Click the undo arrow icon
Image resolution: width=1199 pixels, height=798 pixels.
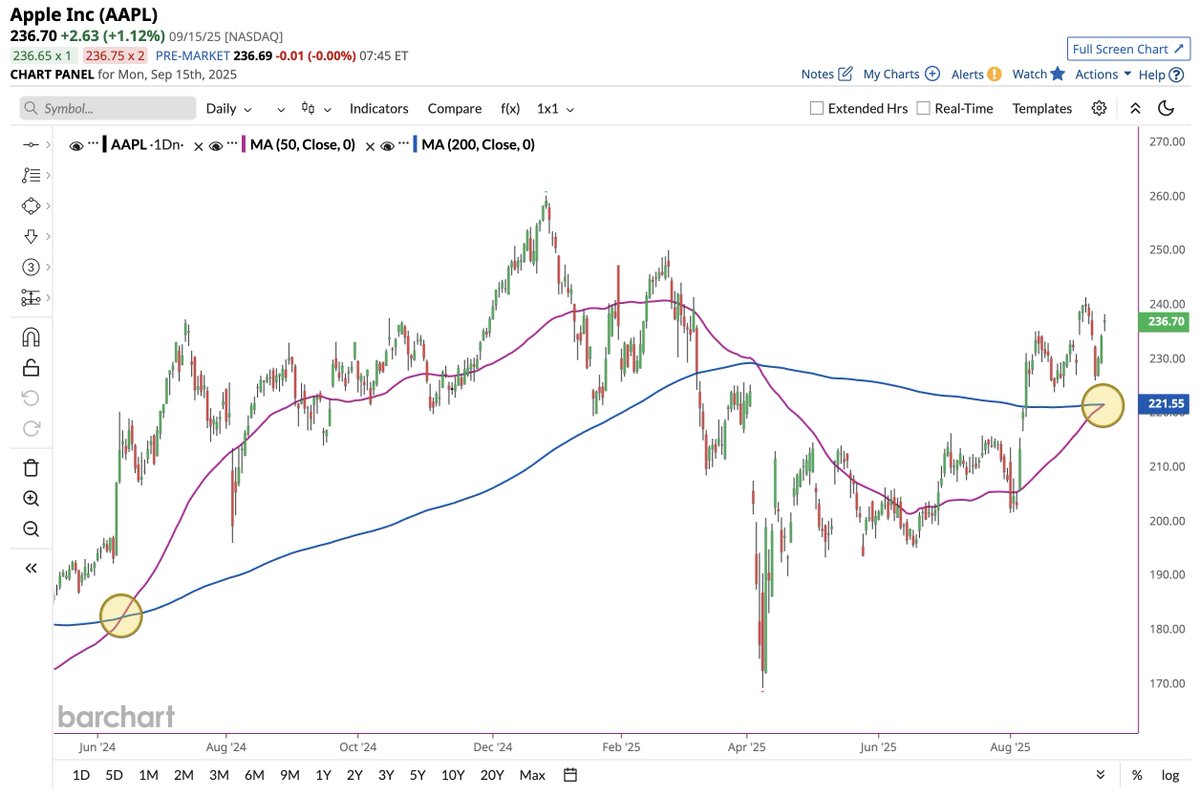click(x=31, y=397)
